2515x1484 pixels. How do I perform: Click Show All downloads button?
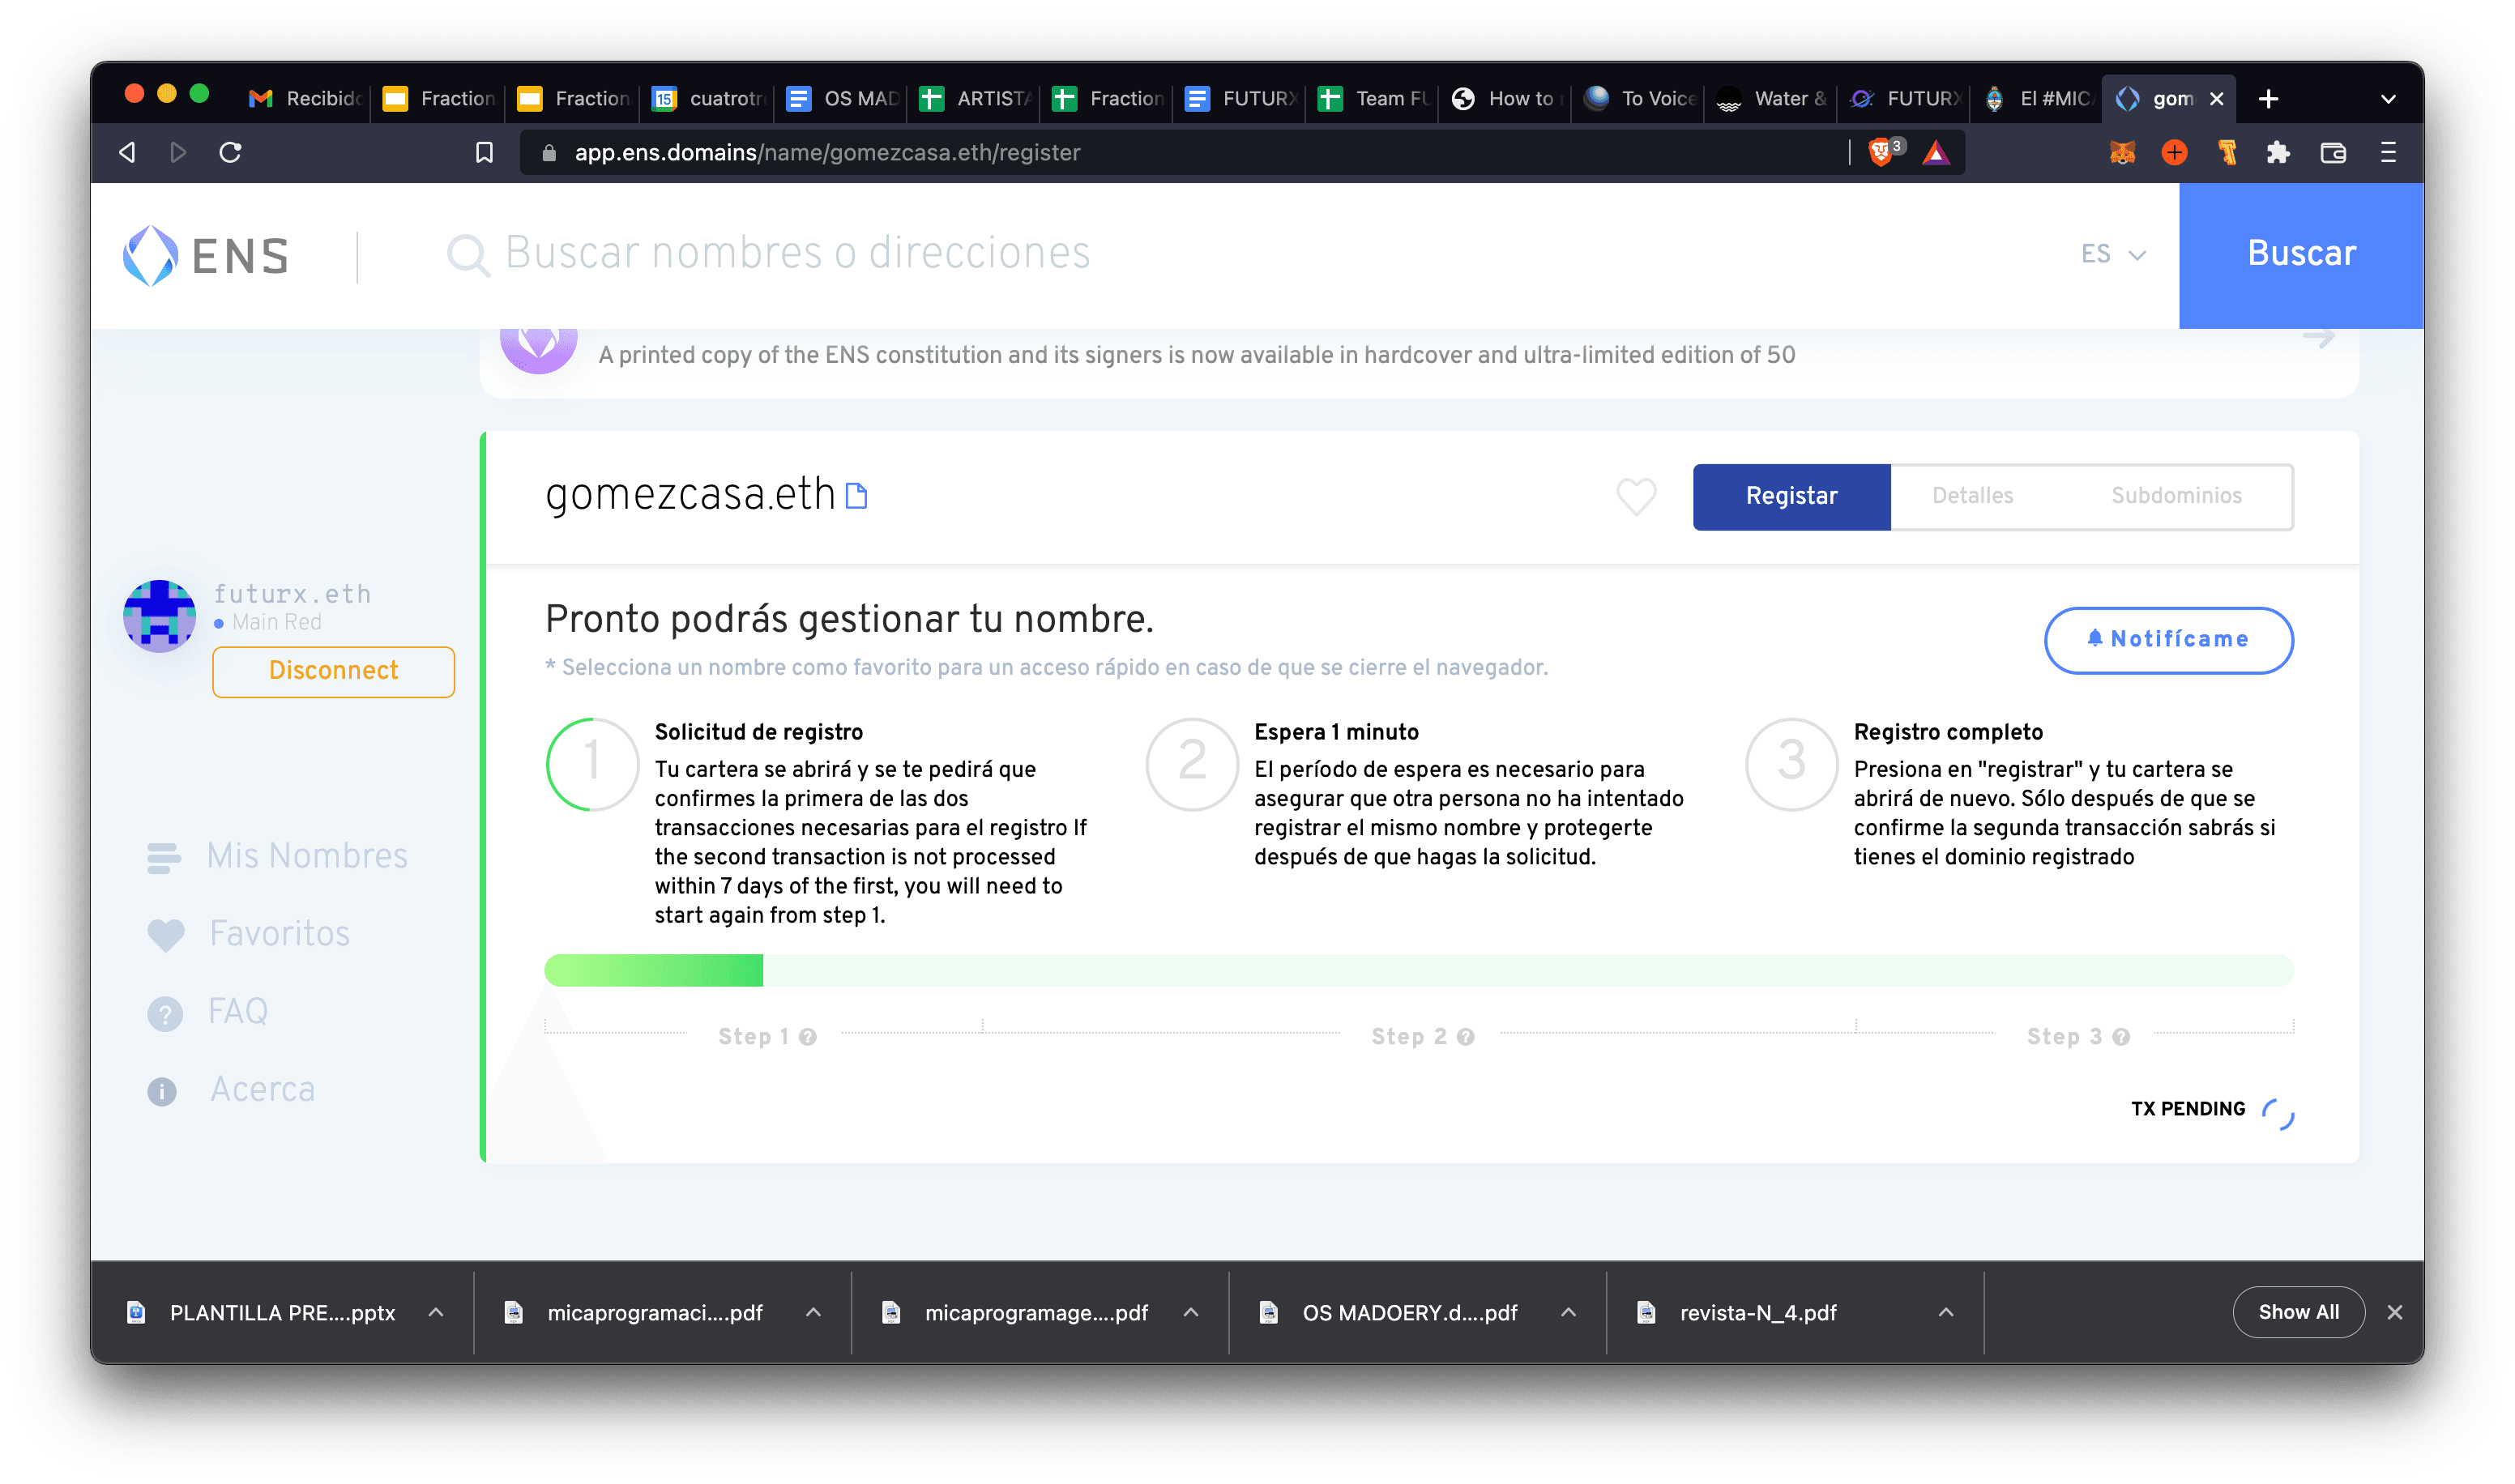(x=2298, y=1312)
